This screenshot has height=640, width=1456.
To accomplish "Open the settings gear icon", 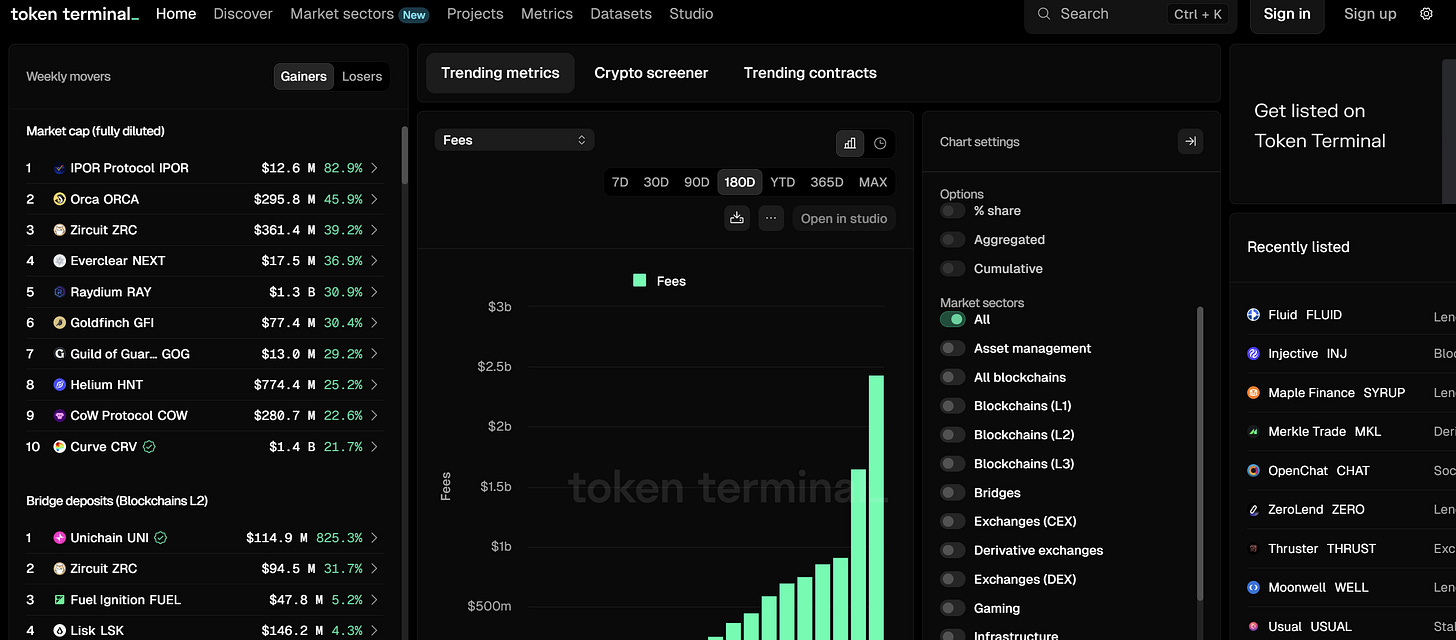I will tap(1426, 14).
